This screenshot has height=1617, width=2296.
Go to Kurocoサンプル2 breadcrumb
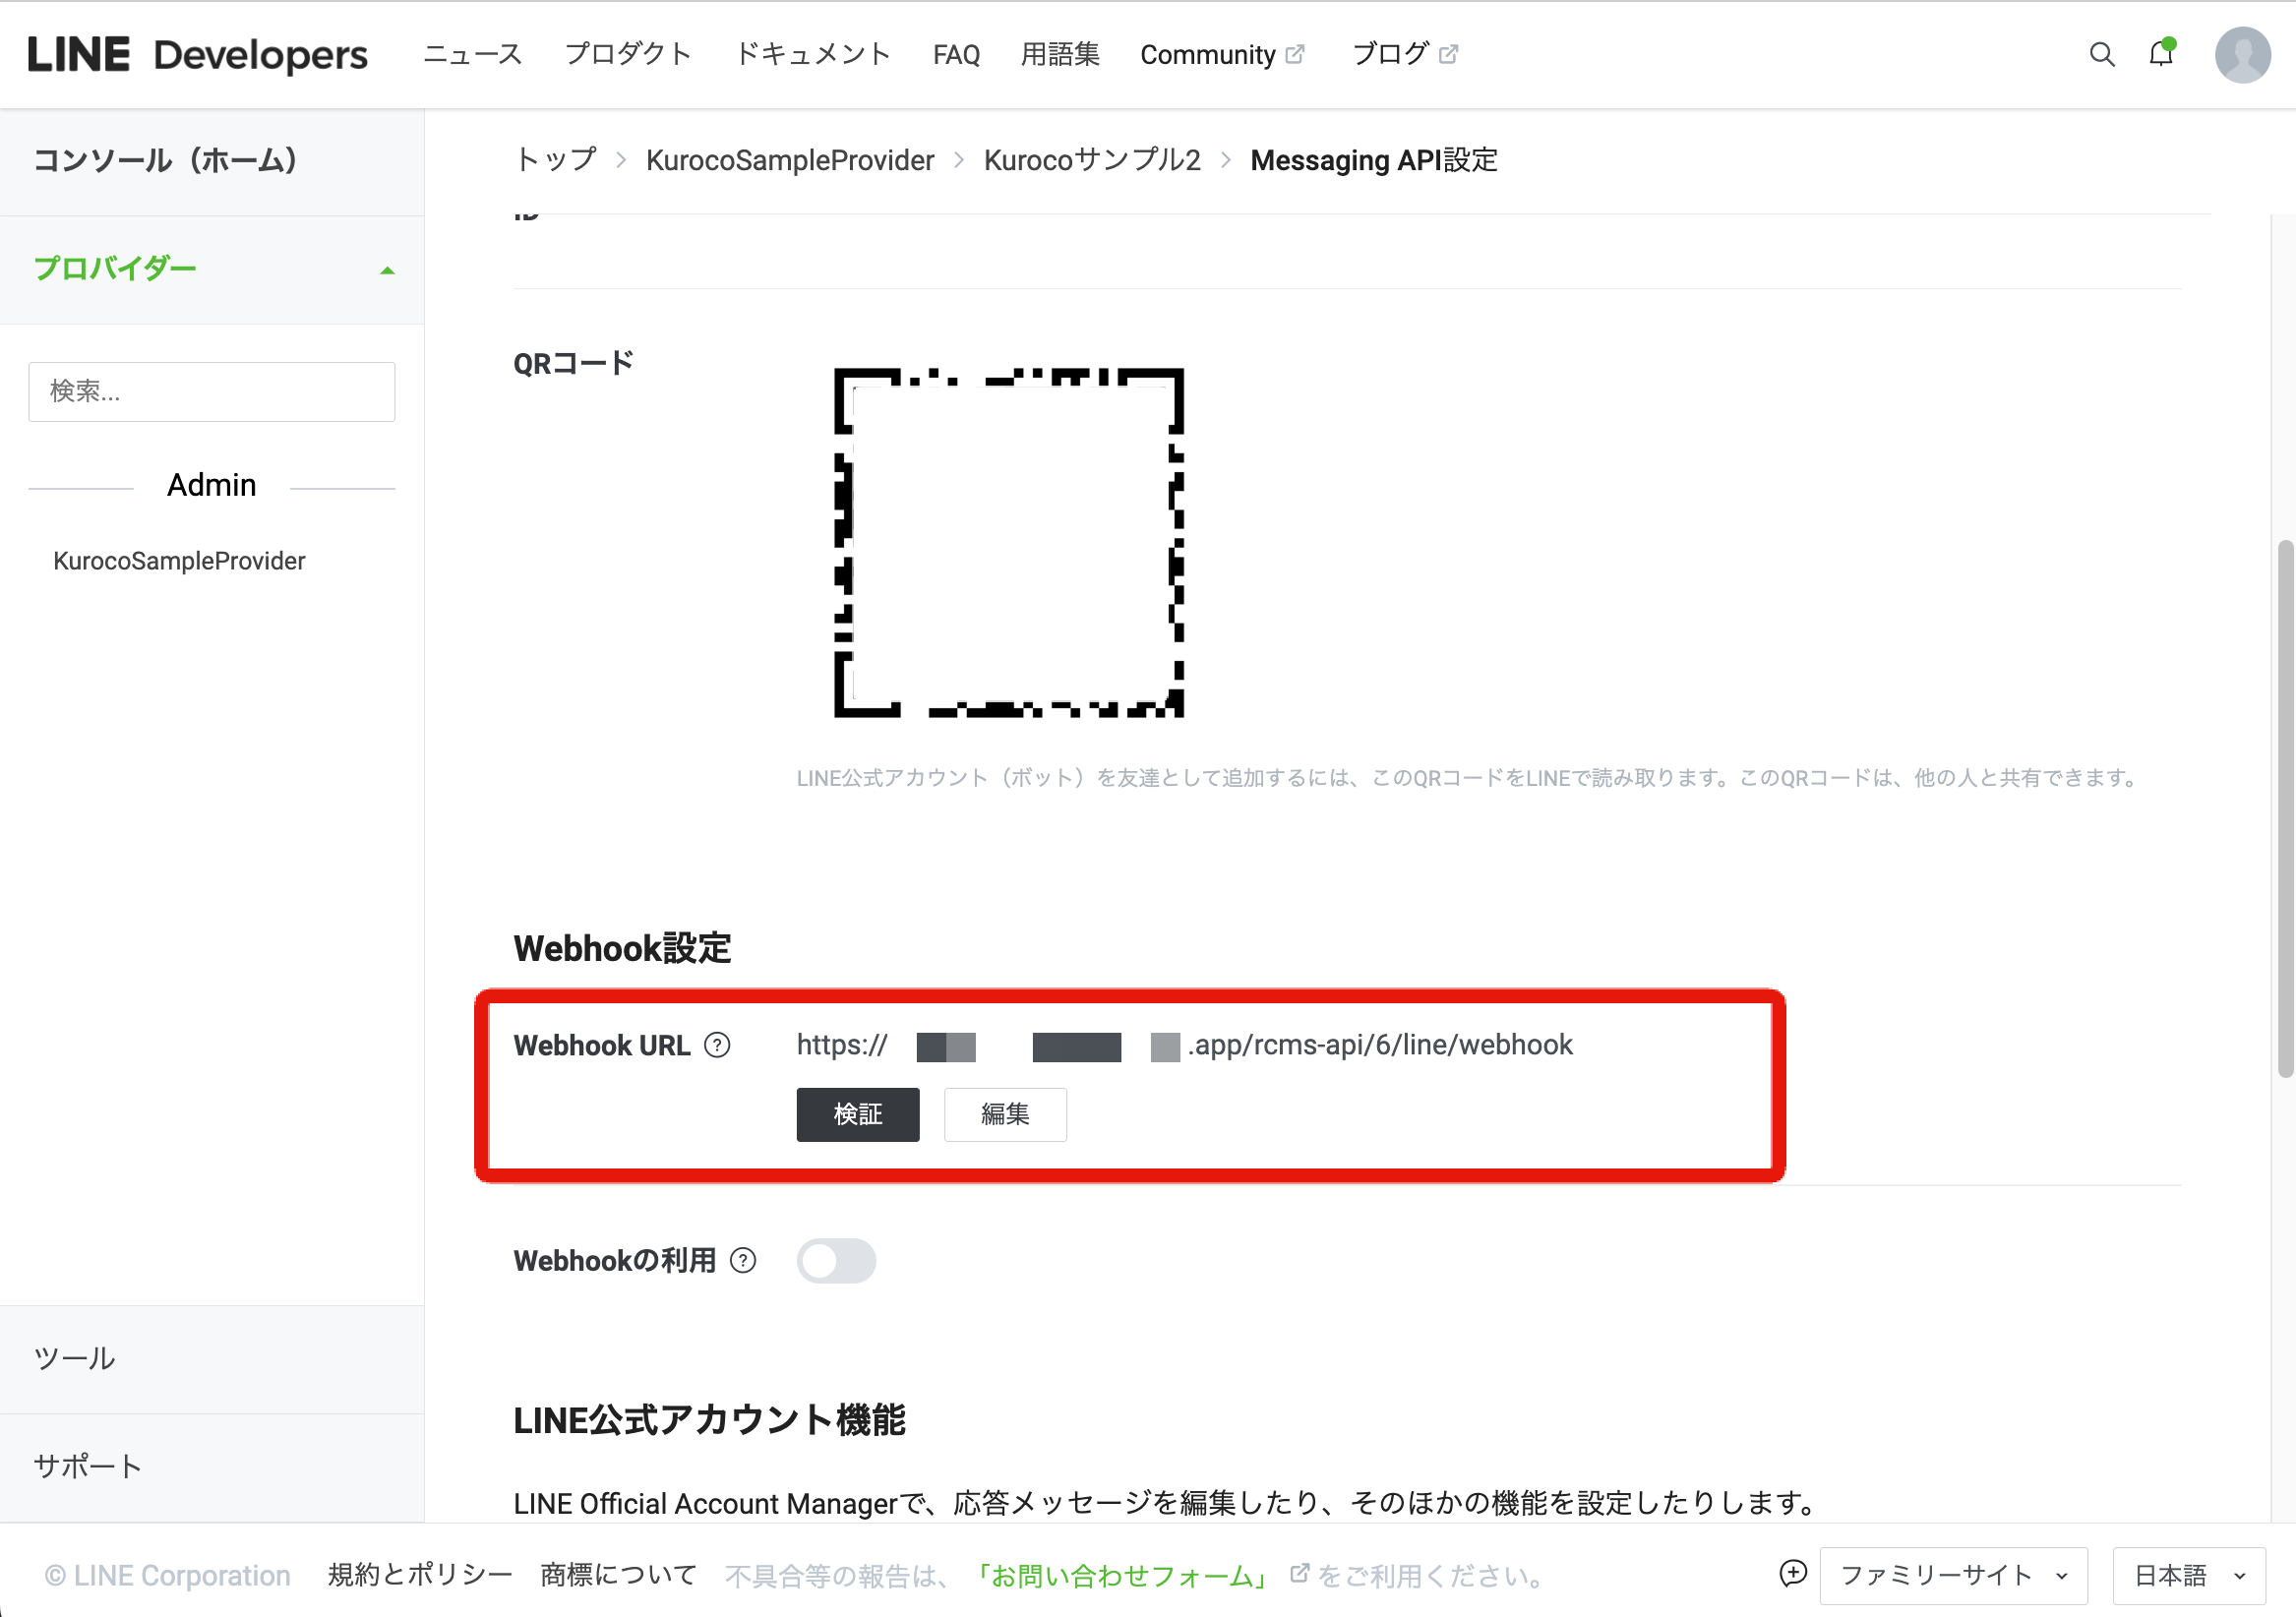point(1092,160)
